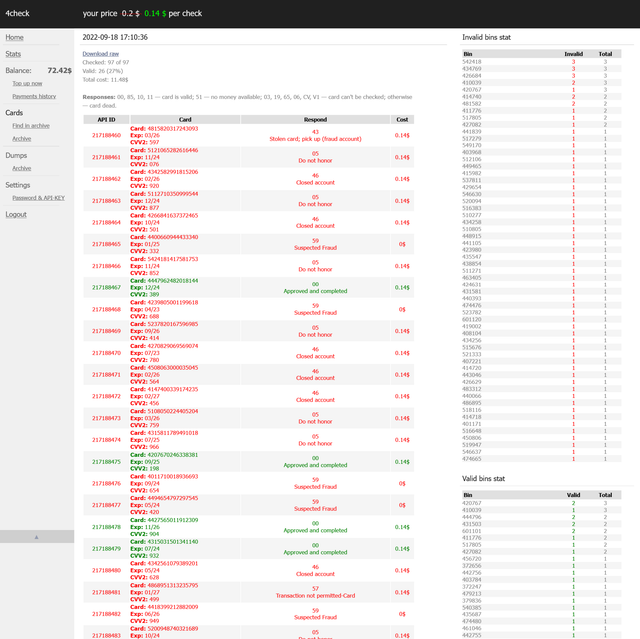This screenshot has width=640, height=639.
Task: Click the green 0.14 $ price in header
Action: (155, 13)
